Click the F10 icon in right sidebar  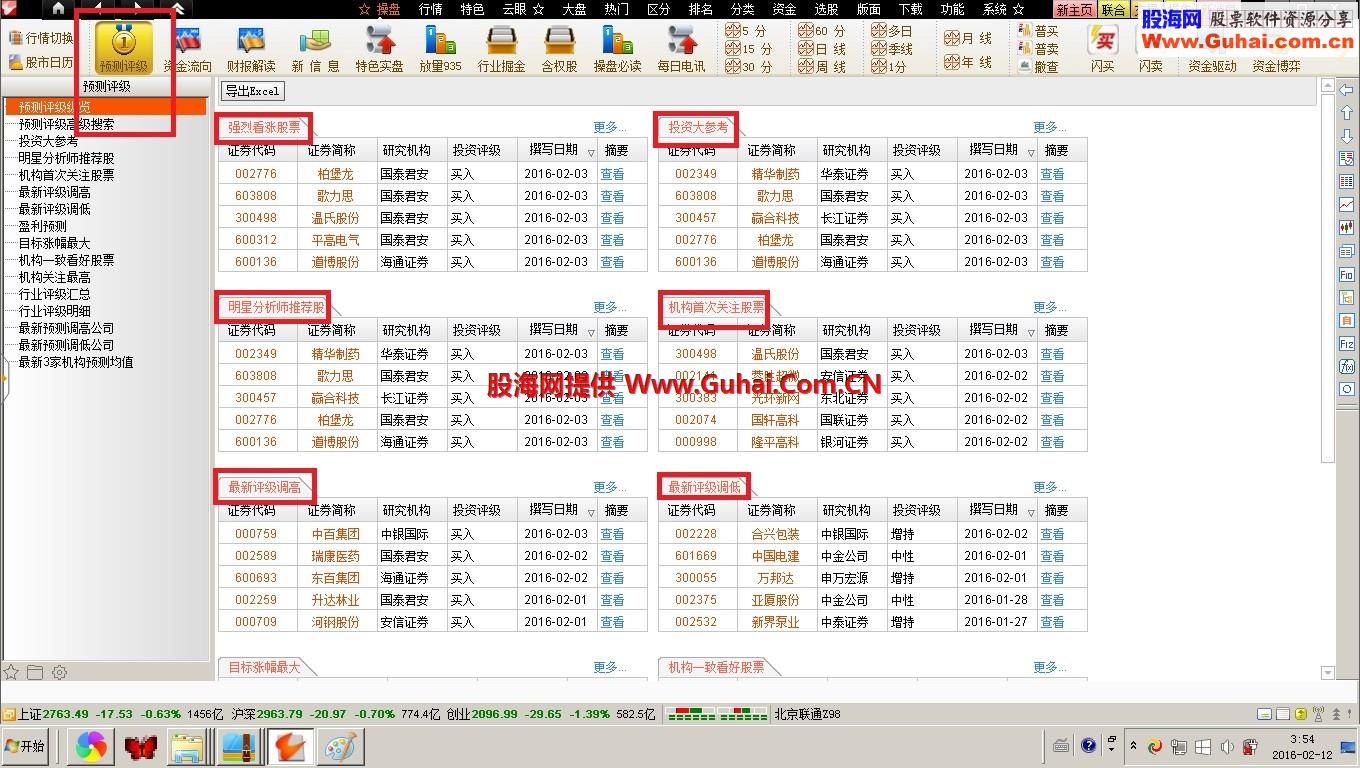tap(1346, 274)
